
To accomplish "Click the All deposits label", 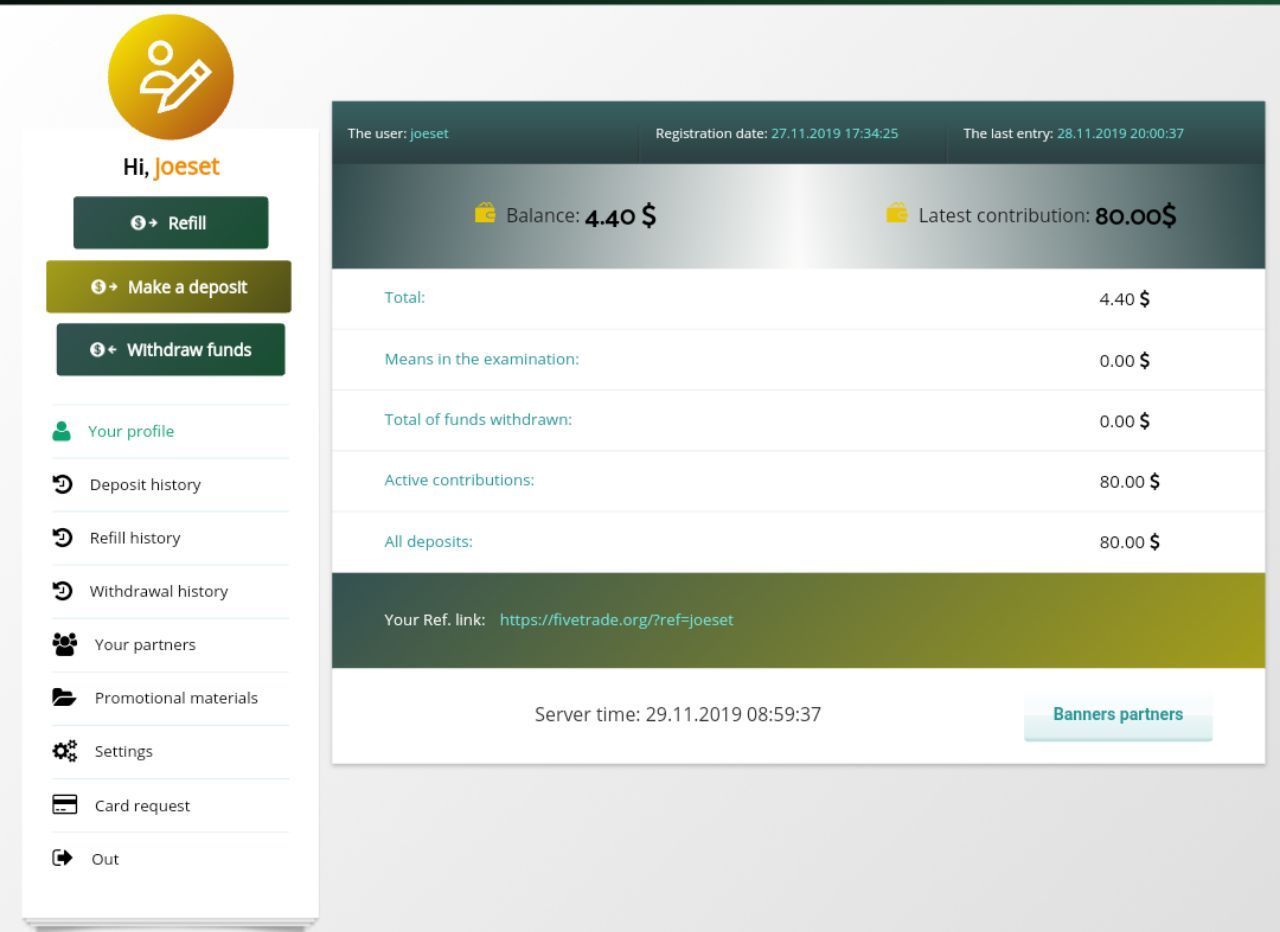I will point(428,542).
